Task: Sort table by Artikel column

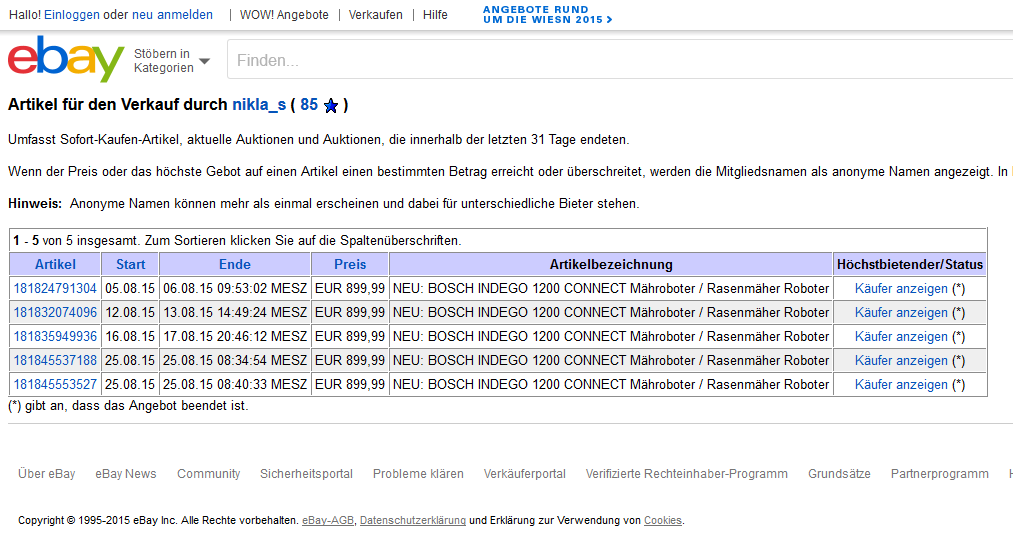Action: [55, 264]
